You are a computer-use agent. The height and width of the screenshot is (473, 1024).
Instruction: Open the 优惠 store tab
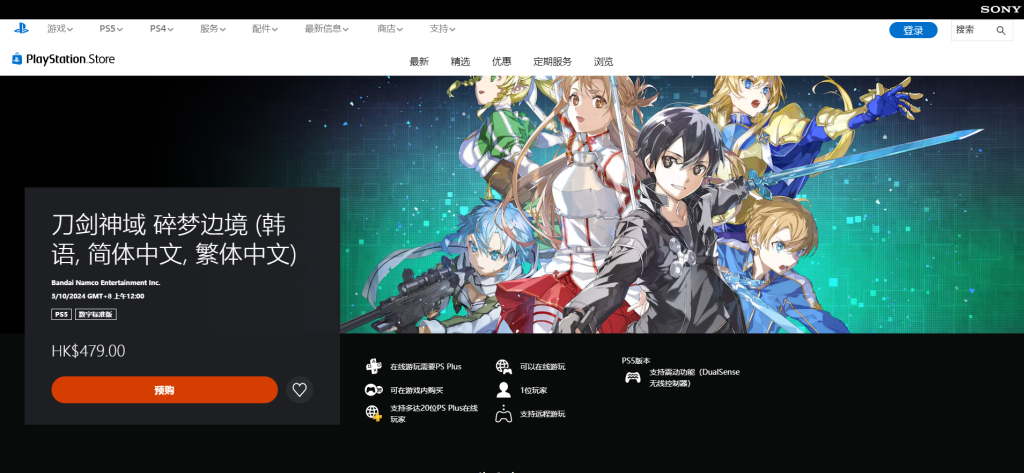pyautogui.click(x=502, y=62)
